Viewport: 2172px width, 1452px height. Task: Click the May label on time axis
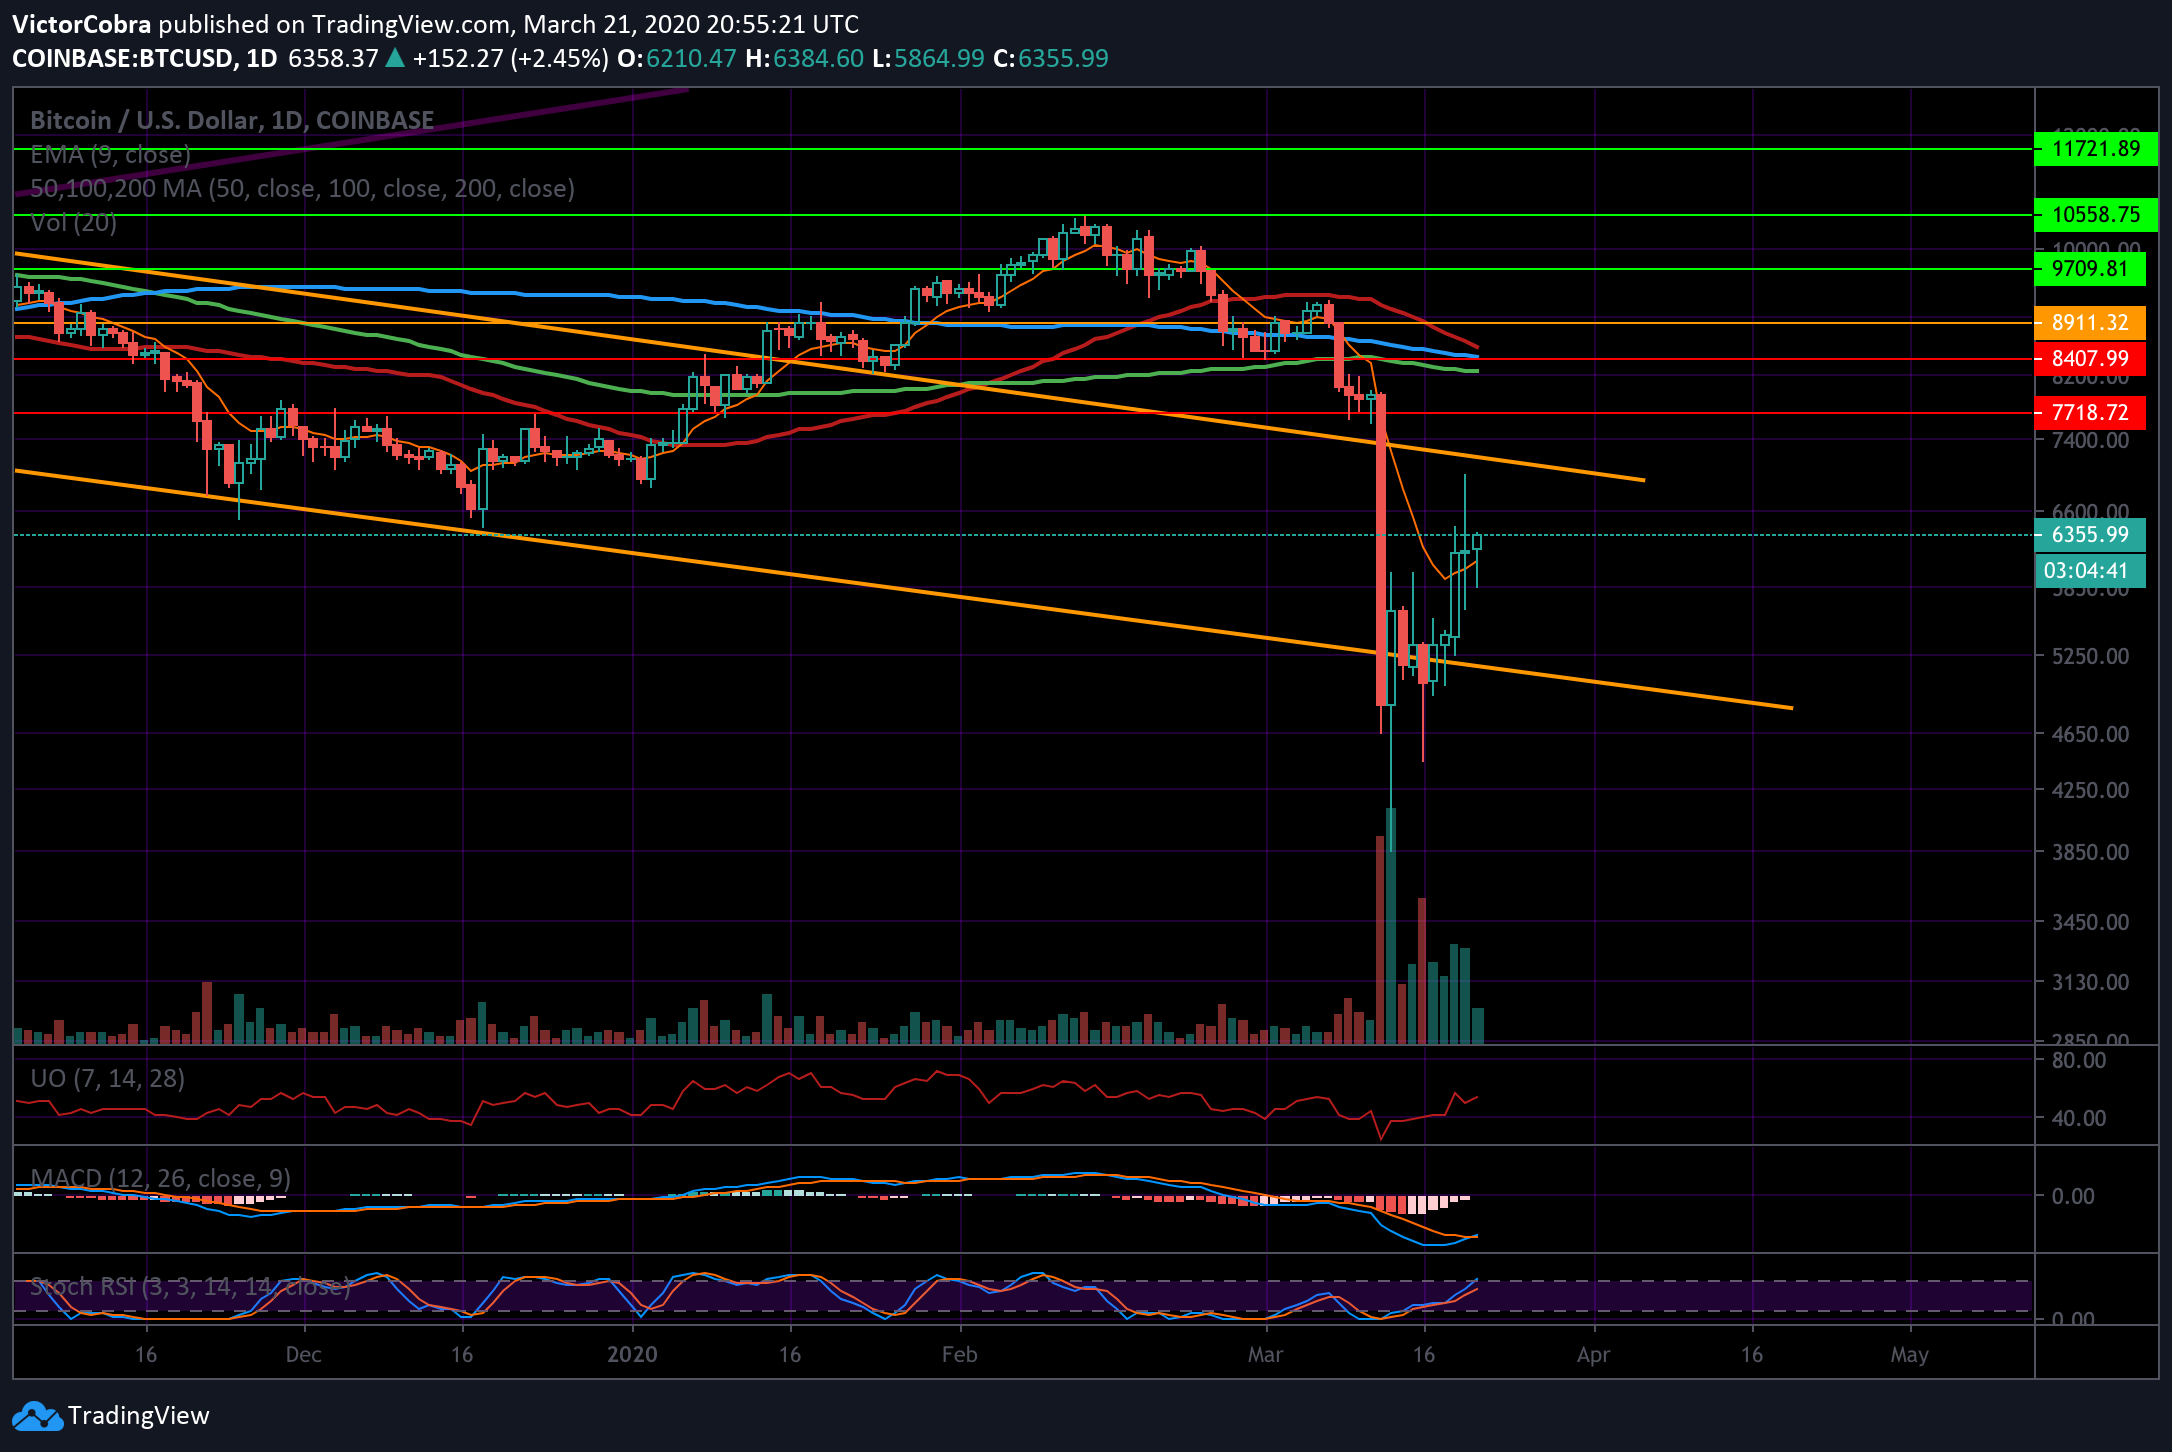click(1910, 1355)
